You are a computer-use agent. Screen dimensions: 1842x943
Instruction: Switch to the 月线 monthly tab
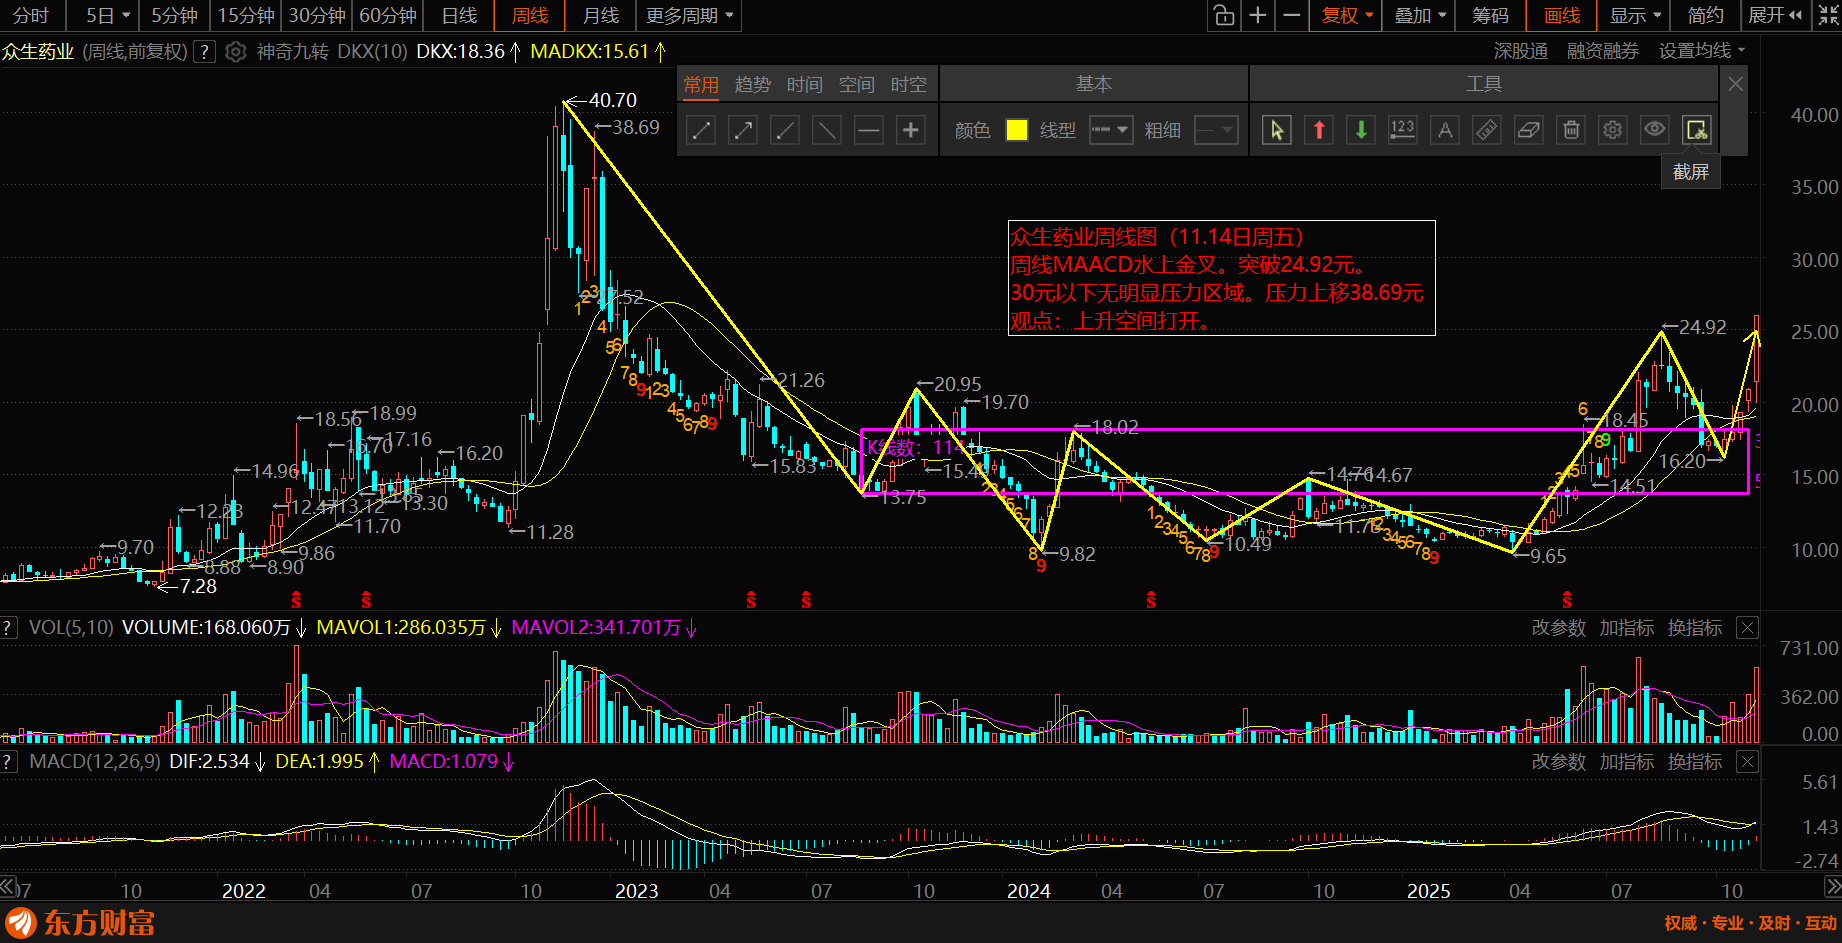click(x=601, y=16)
